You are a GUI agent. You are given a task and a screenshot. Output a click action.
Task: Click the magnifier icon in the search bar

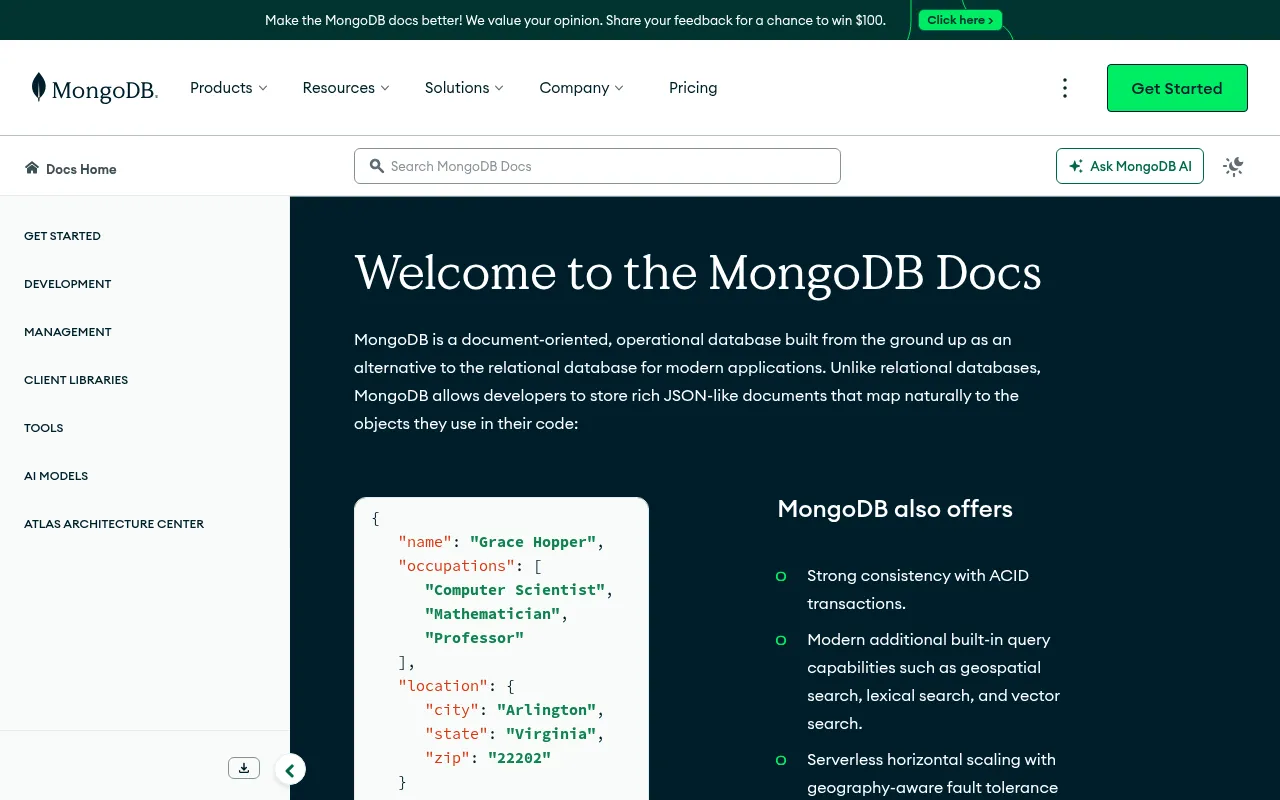[x=377, y=166]
